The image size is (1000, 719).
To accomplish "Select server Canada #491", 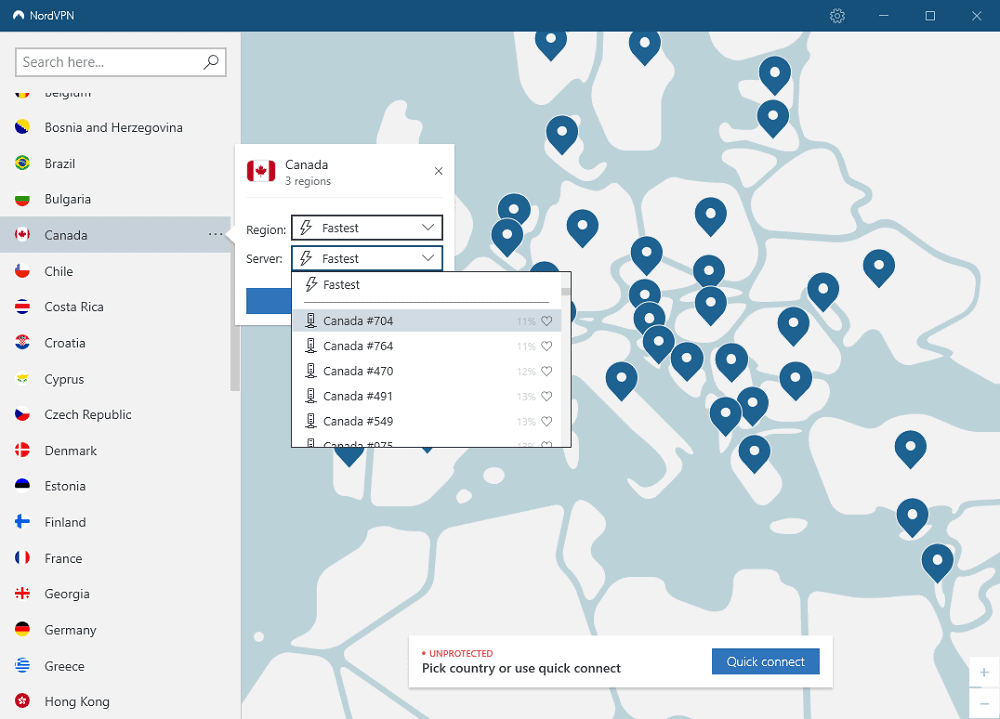I will tap(426, 396).
